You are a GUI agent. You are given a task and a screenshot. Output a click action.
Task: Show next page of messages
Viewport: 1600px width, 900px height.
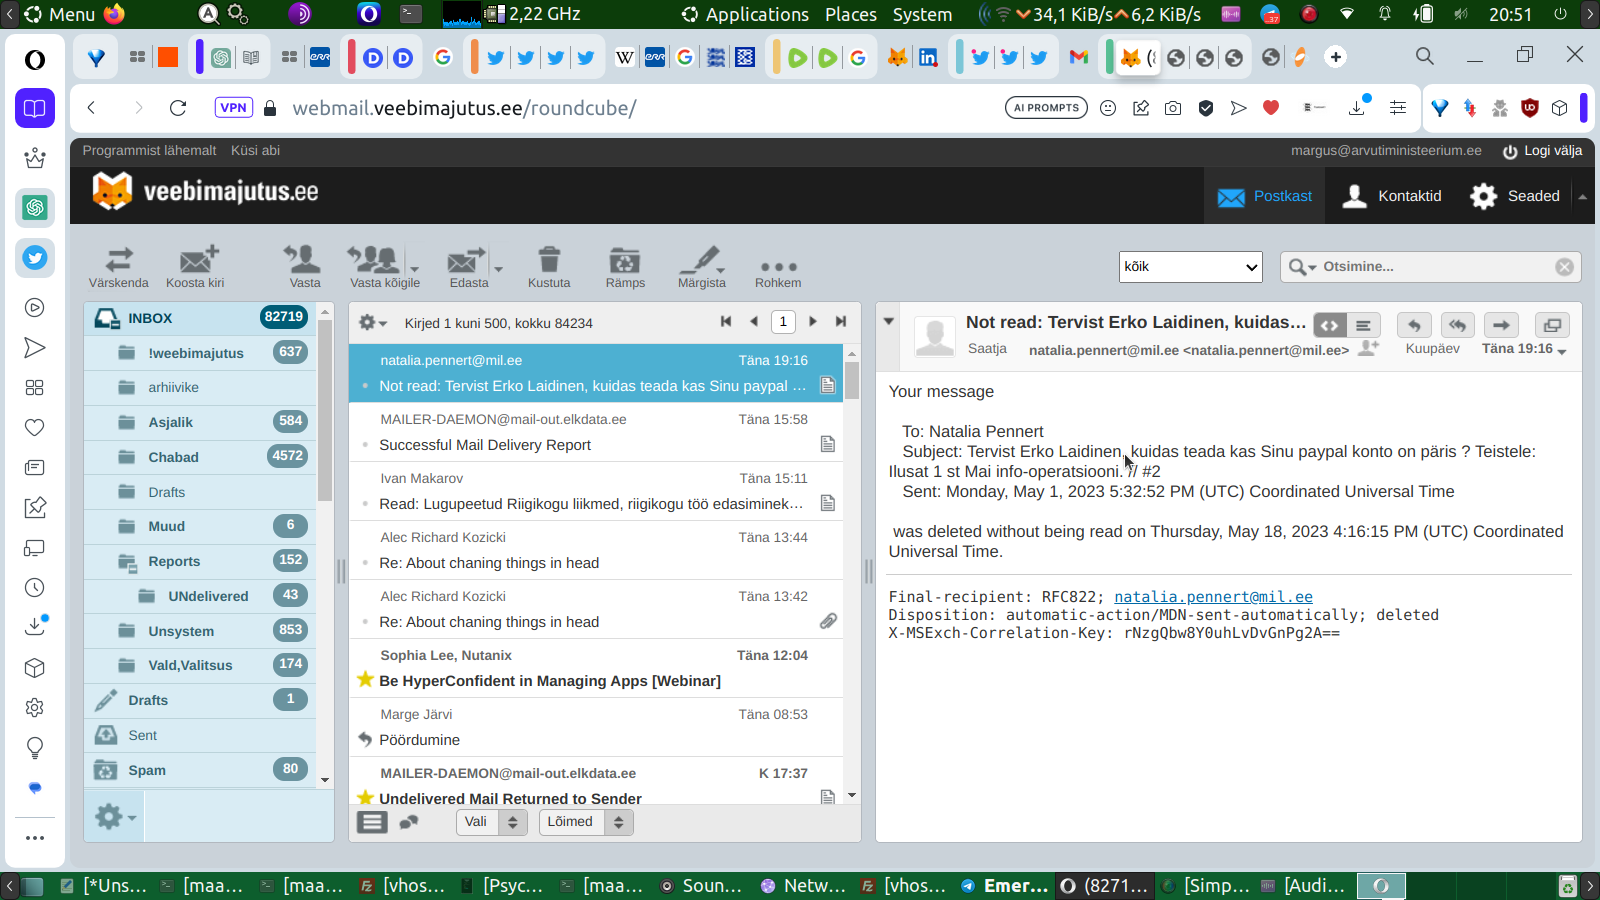[x=813, y=322]
